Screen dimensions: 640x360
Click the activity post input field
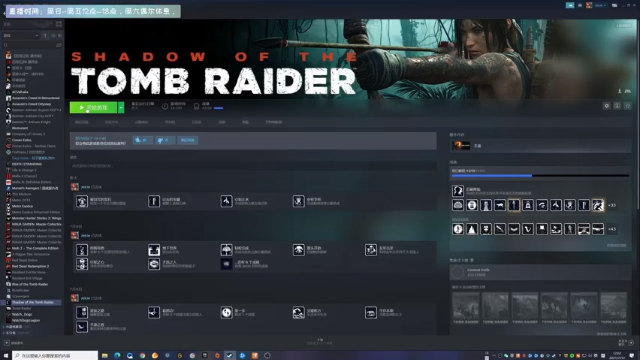click(253, 166)
